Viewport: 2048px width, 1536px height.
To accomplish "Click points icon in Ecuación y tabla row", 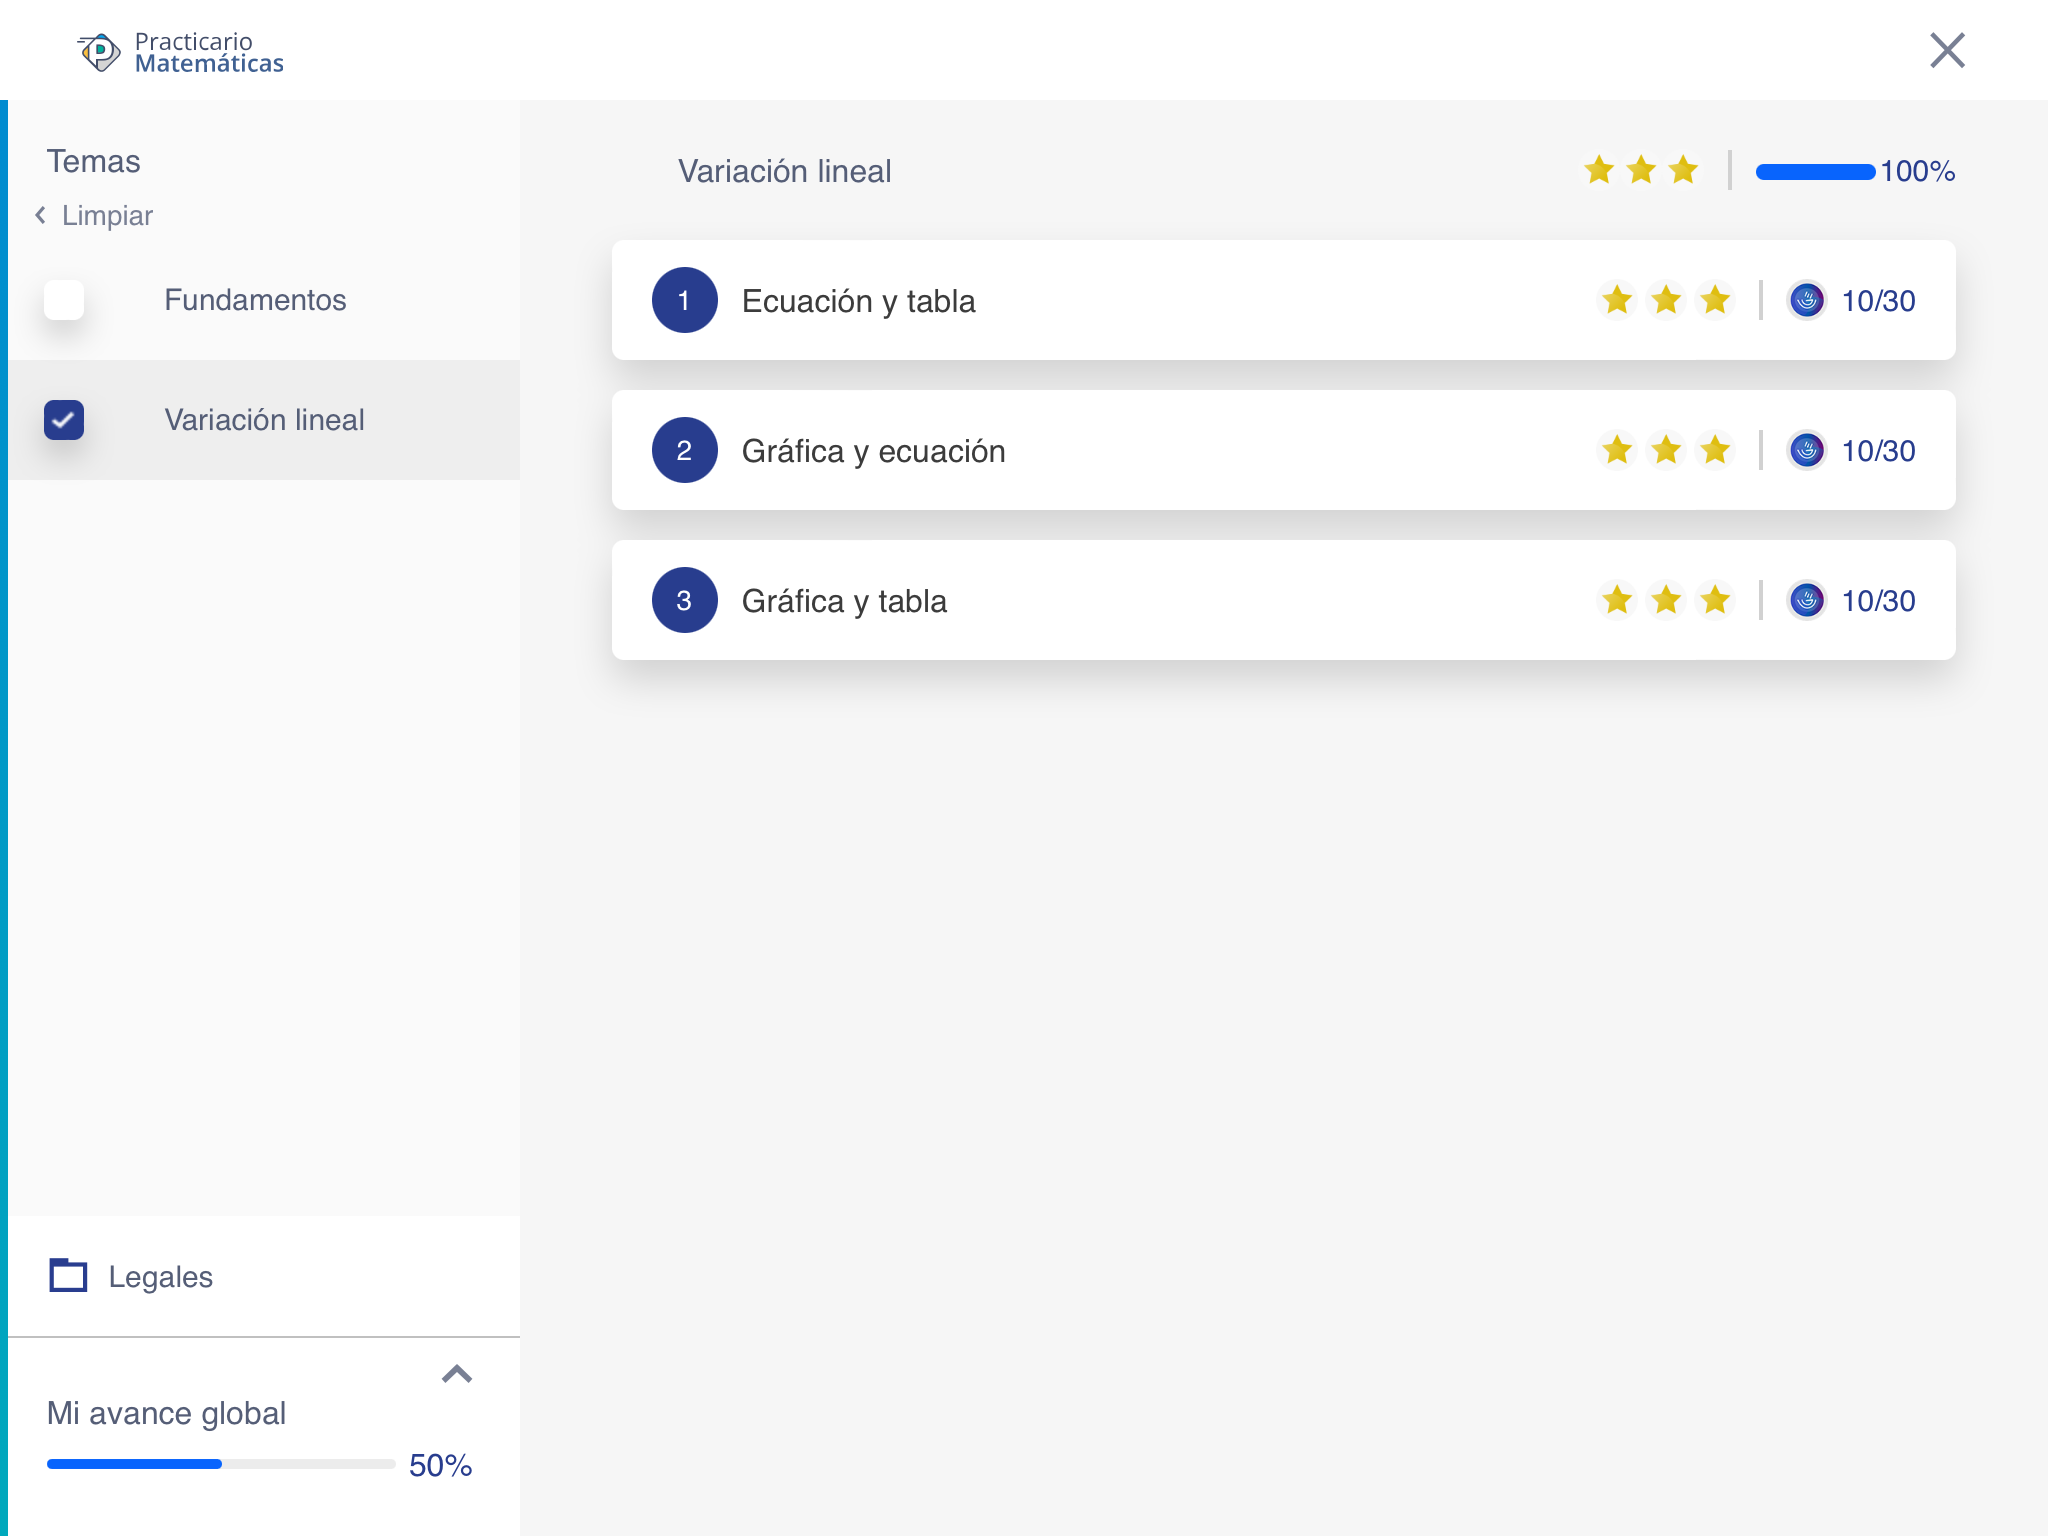I will [1806, 300].
